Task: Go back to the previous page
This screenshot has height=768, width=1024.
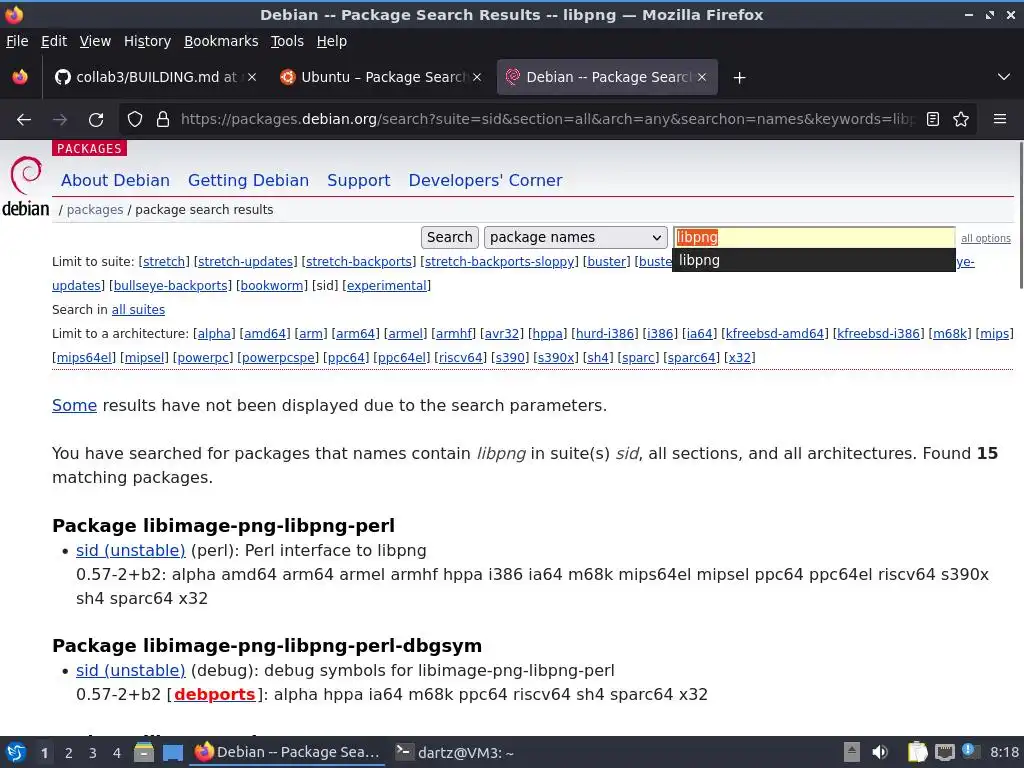Action: point(24,120)
